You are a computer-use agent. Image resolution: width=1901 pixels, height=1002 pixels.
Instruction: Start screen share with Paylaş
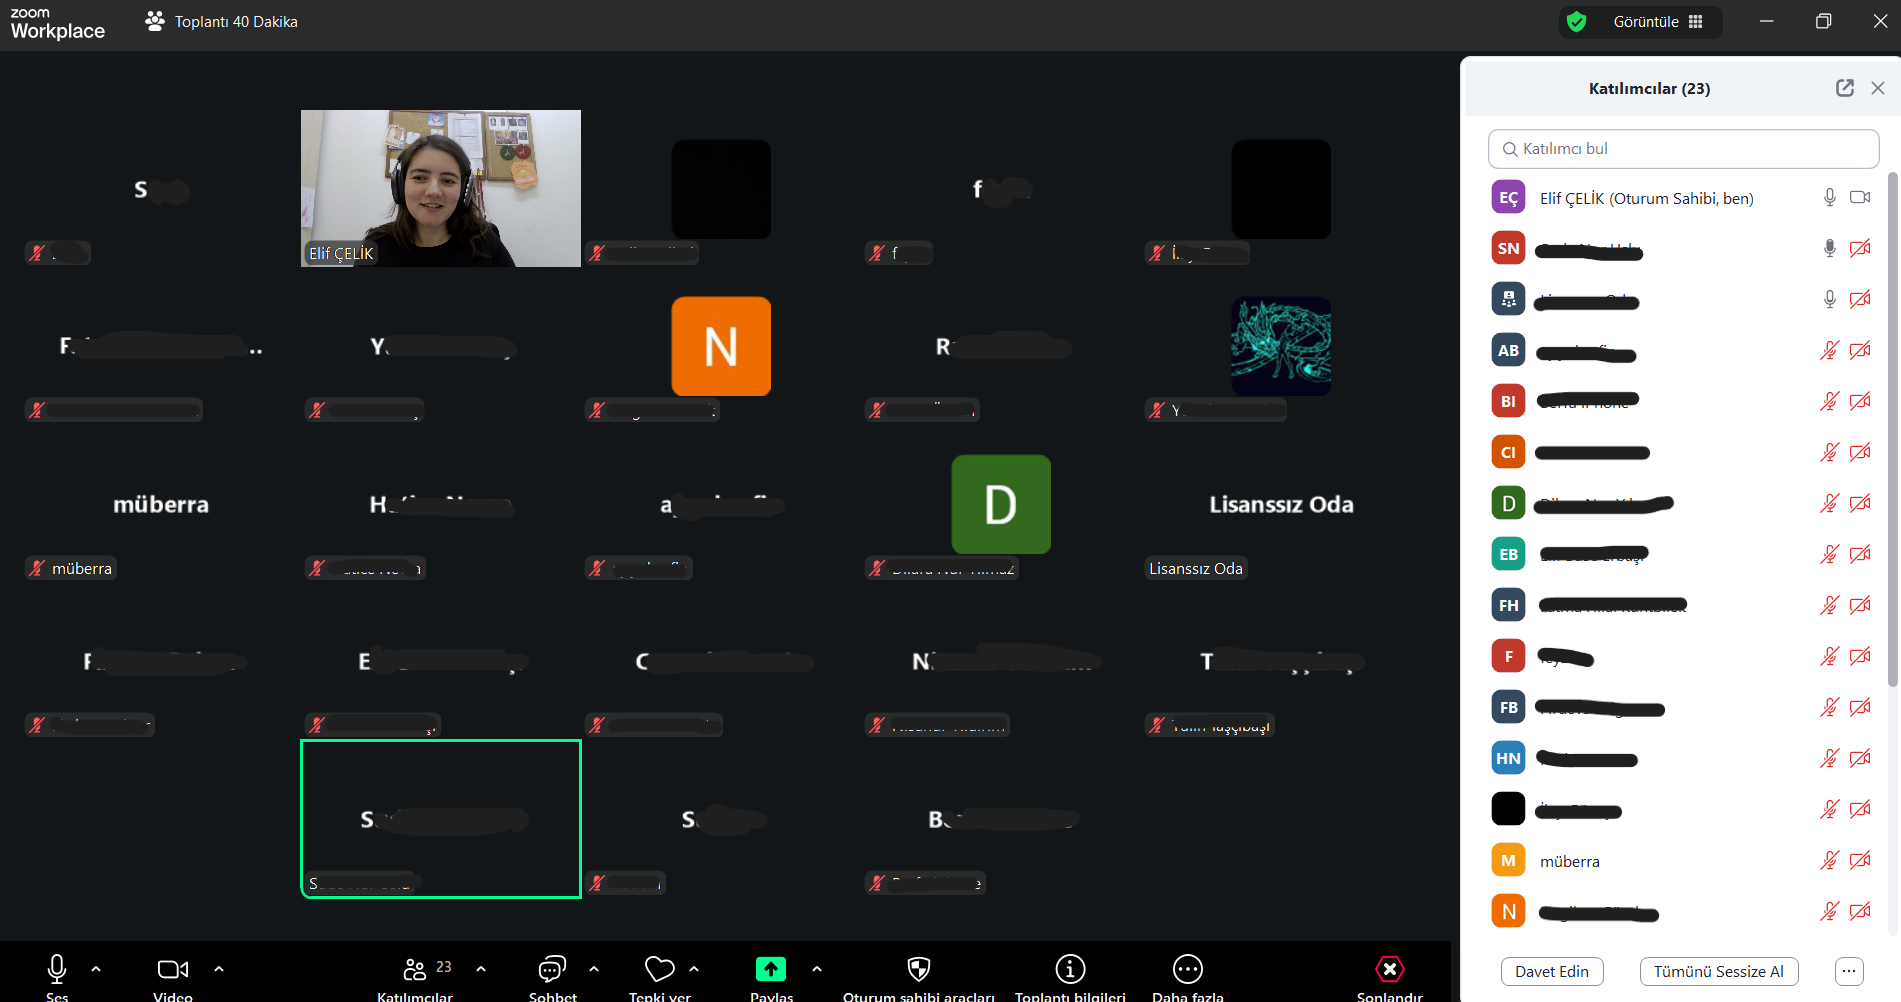coord(770,969)
